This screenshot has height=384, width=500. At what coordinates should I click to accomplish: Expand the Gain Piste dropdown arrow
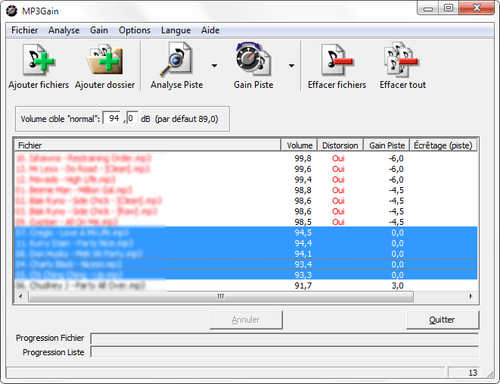[x=291, y=66]
